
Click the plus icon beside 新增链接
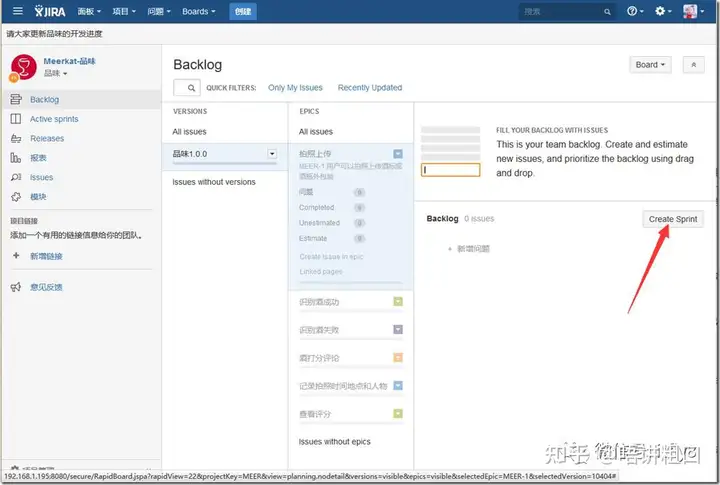click(16, 255)
